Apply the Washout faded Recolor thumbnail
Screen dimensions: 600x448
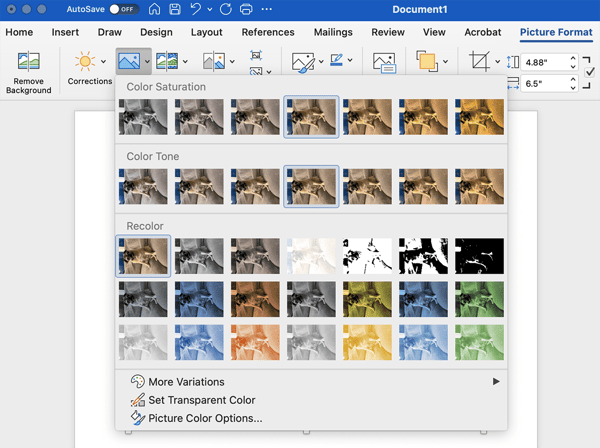tap(311, 256)
